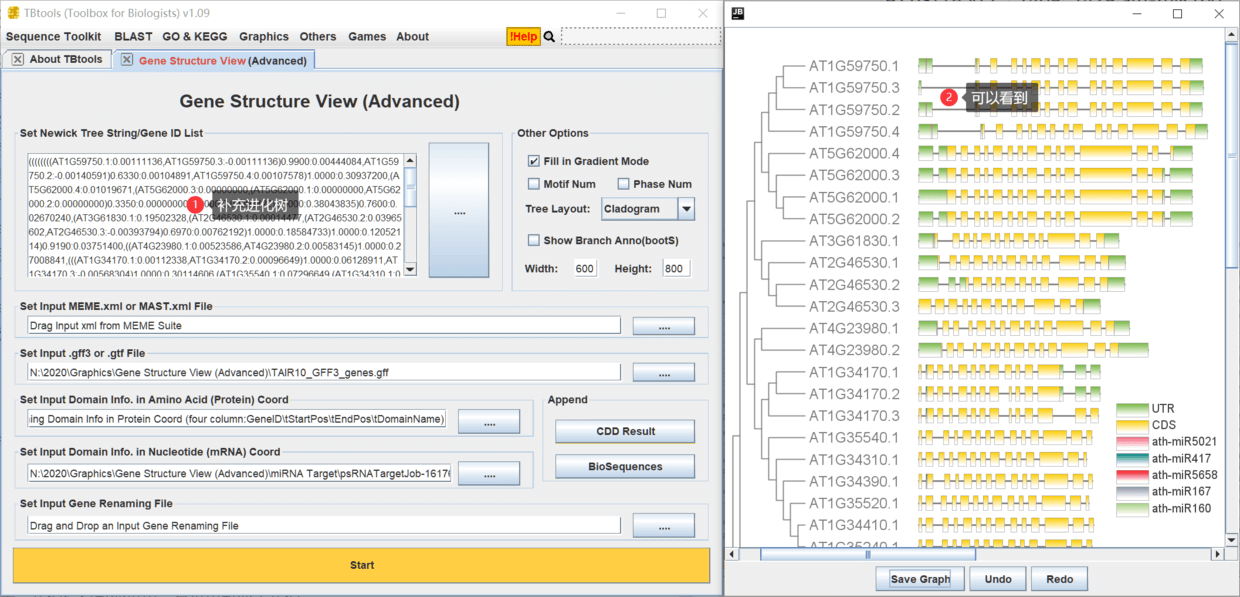Click the graph window scroll-right arrow
Viewport: 1240px width, 597px height.
1217,554
